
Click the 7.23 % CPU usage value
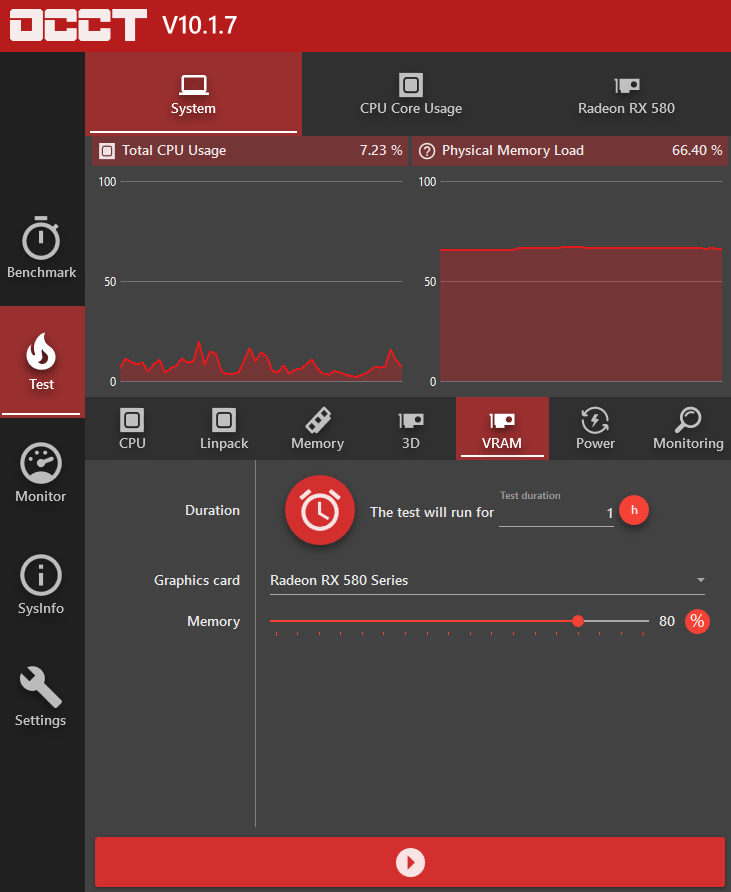point(381,150)
